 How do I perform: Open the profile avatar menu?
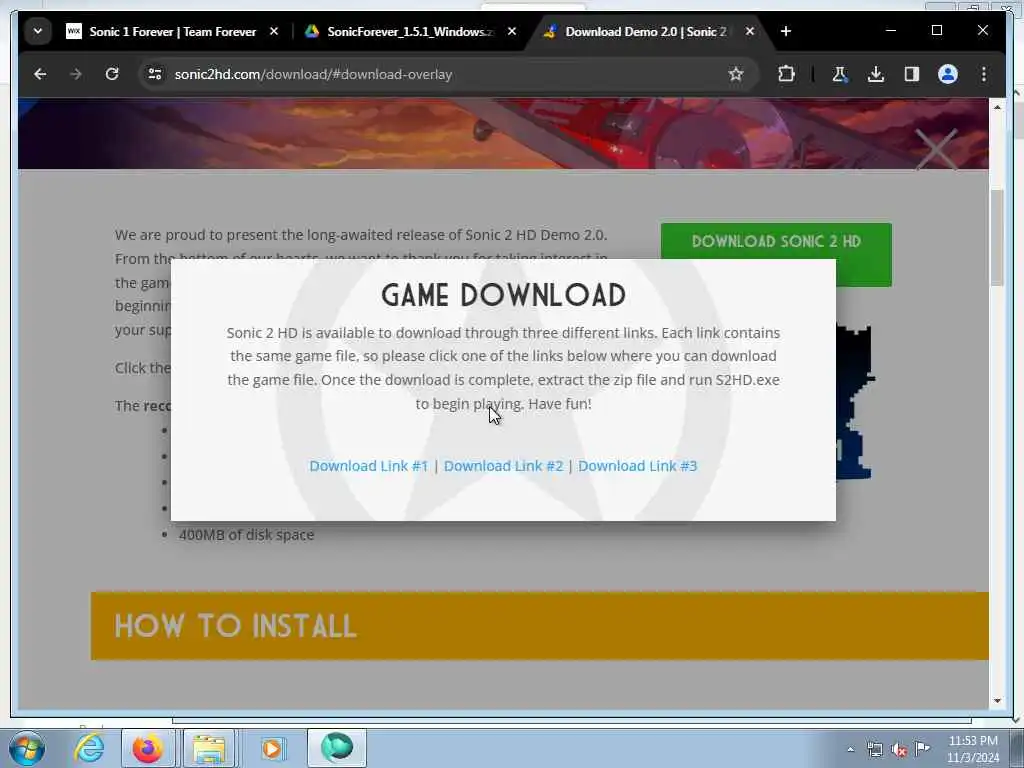tap(948, 74)
